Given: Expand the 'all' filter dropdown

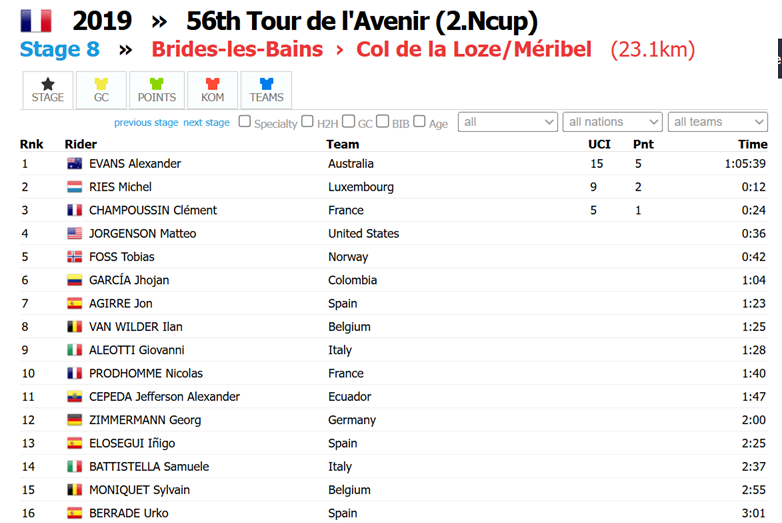Looking at the screenshot, I should pyautogui.click(x=508, y=122).
